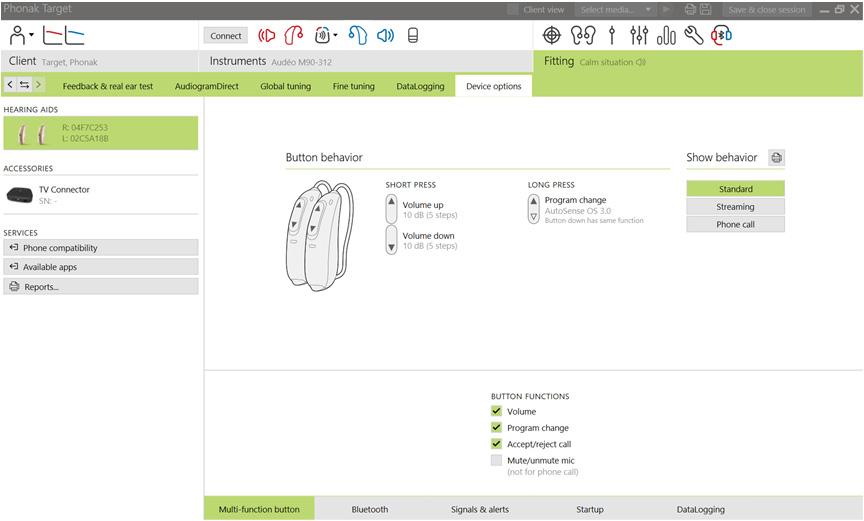Open the bottom DataLogging tab

pyautogui.click(x=700, y=509)
